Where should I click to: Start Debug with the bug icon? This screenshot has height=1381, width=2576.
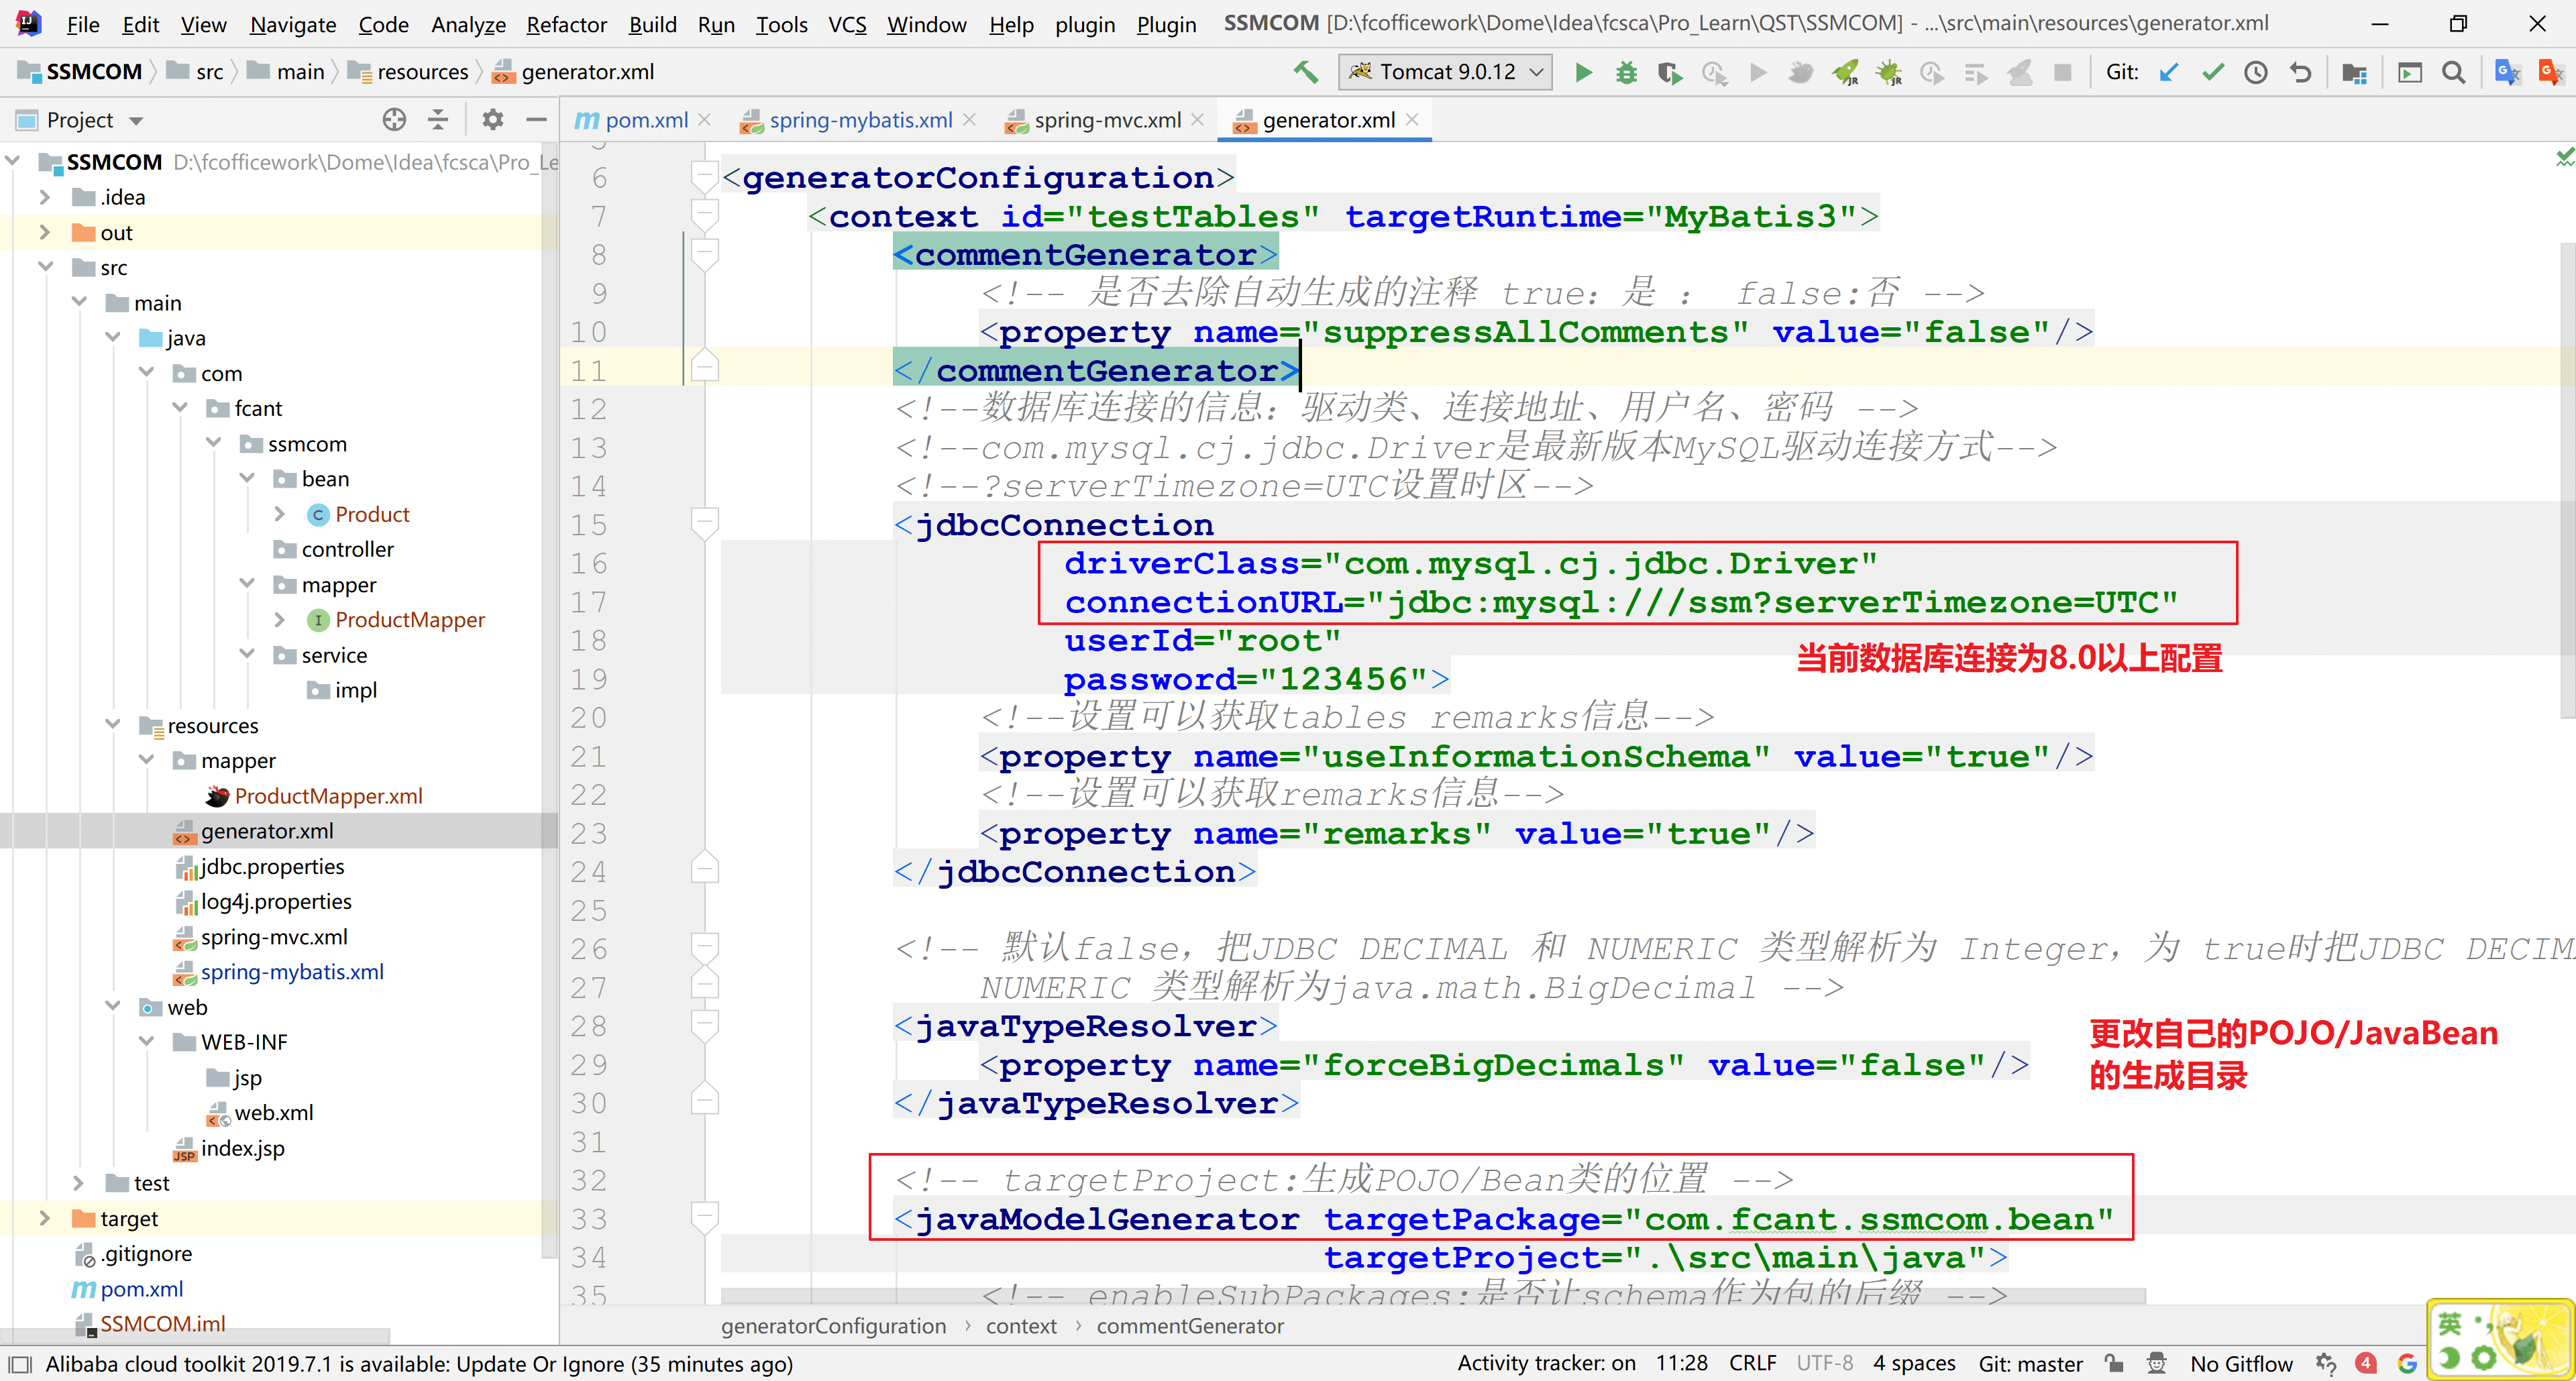coord(1626,72)
